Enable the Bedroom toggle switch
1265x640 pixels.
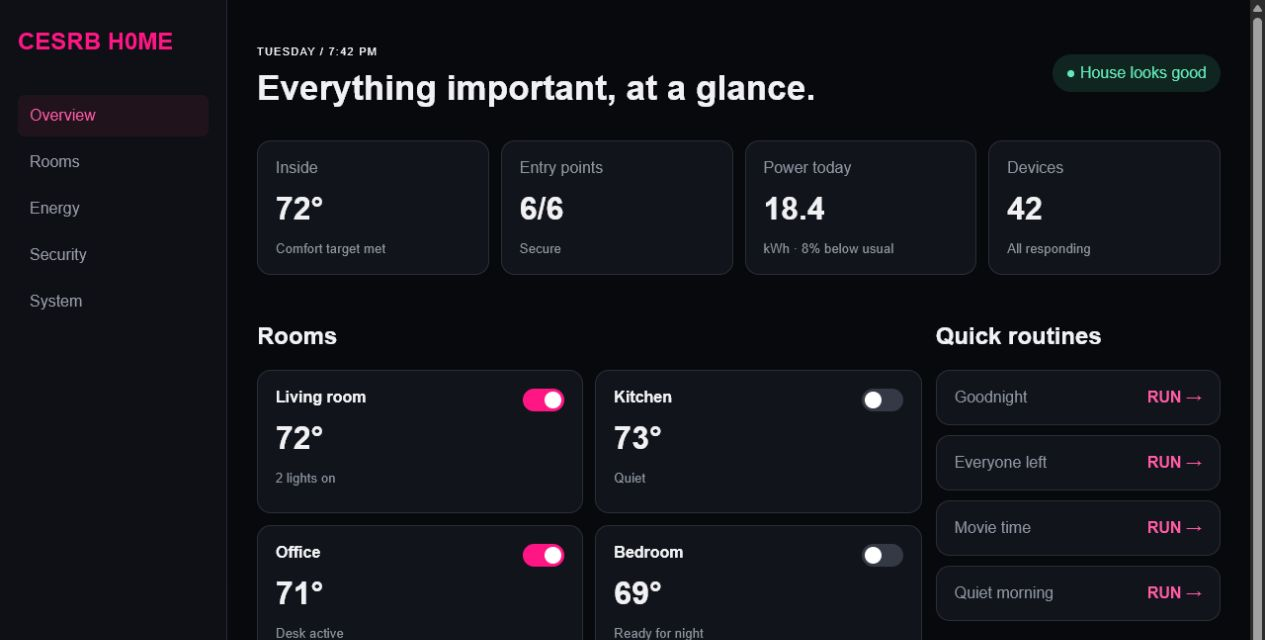[882, 555]
